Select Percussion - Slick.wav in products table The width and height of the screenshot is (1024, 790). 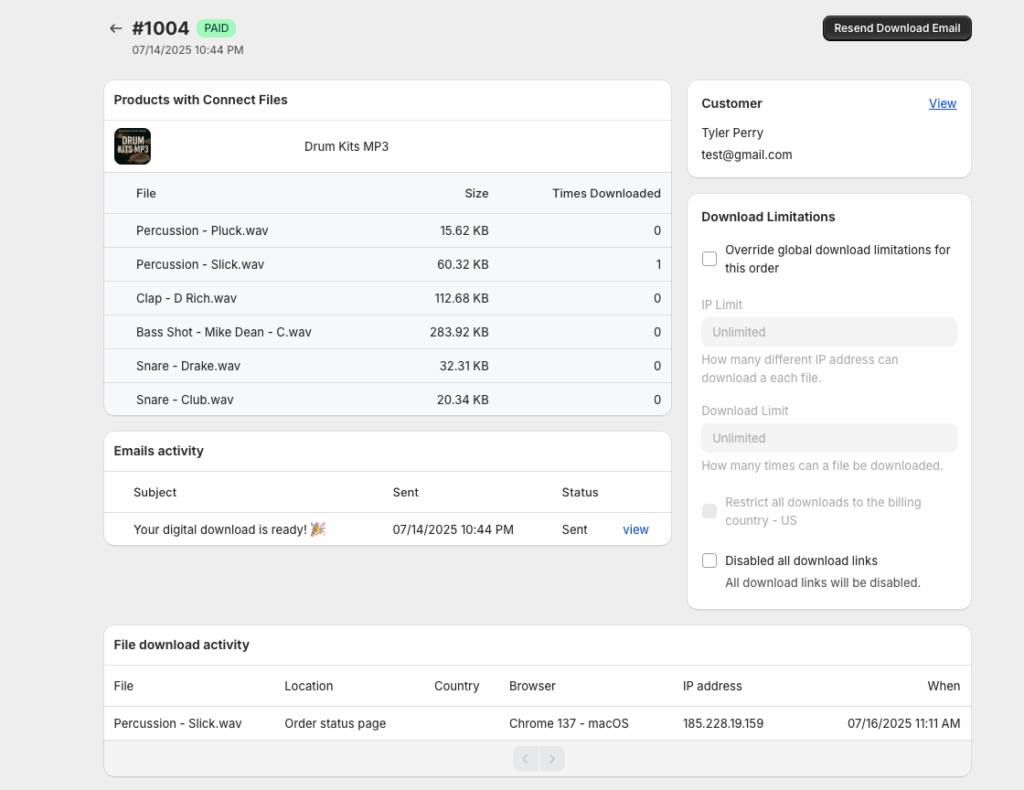tap(387, 264)
